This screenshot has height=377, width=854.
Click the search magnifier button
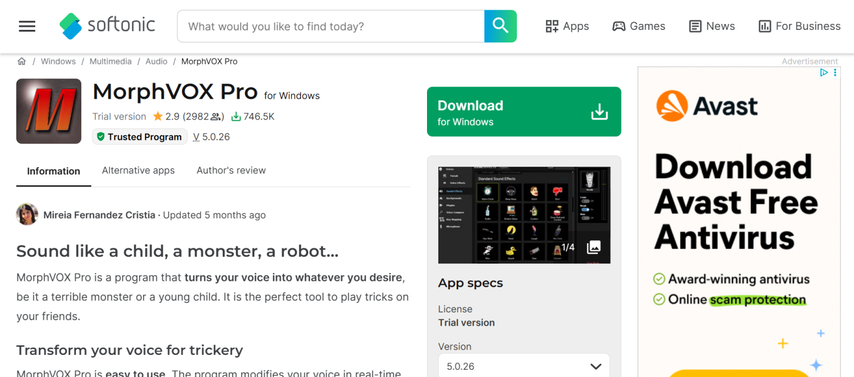coord(500,26)
